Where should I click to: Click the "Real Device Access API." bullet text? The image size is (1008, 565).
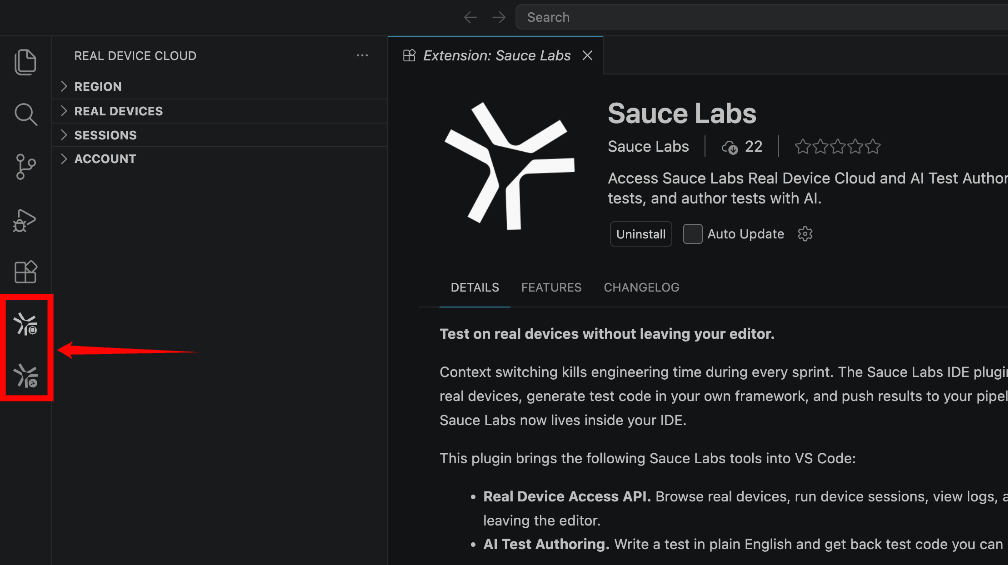[567, 496]
